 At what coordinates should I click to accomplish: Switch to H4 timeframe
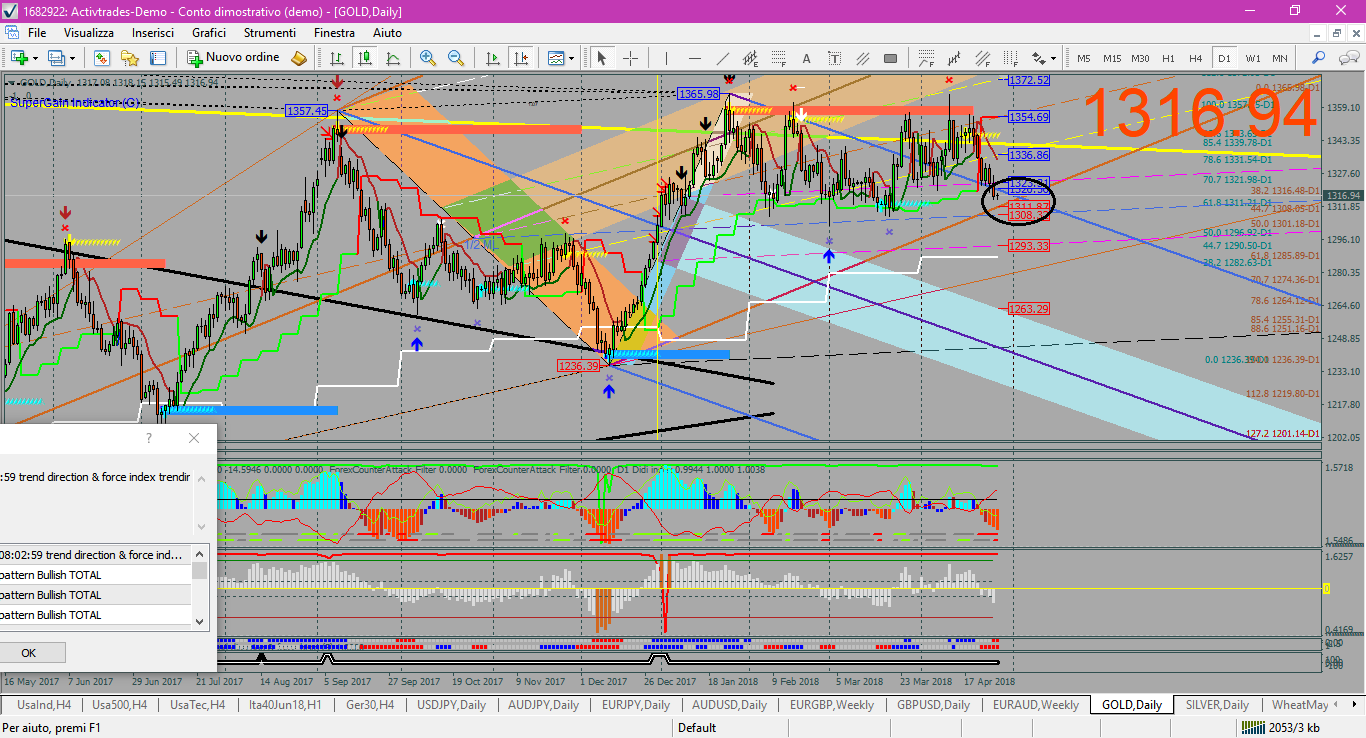(x=1195, y=58)
